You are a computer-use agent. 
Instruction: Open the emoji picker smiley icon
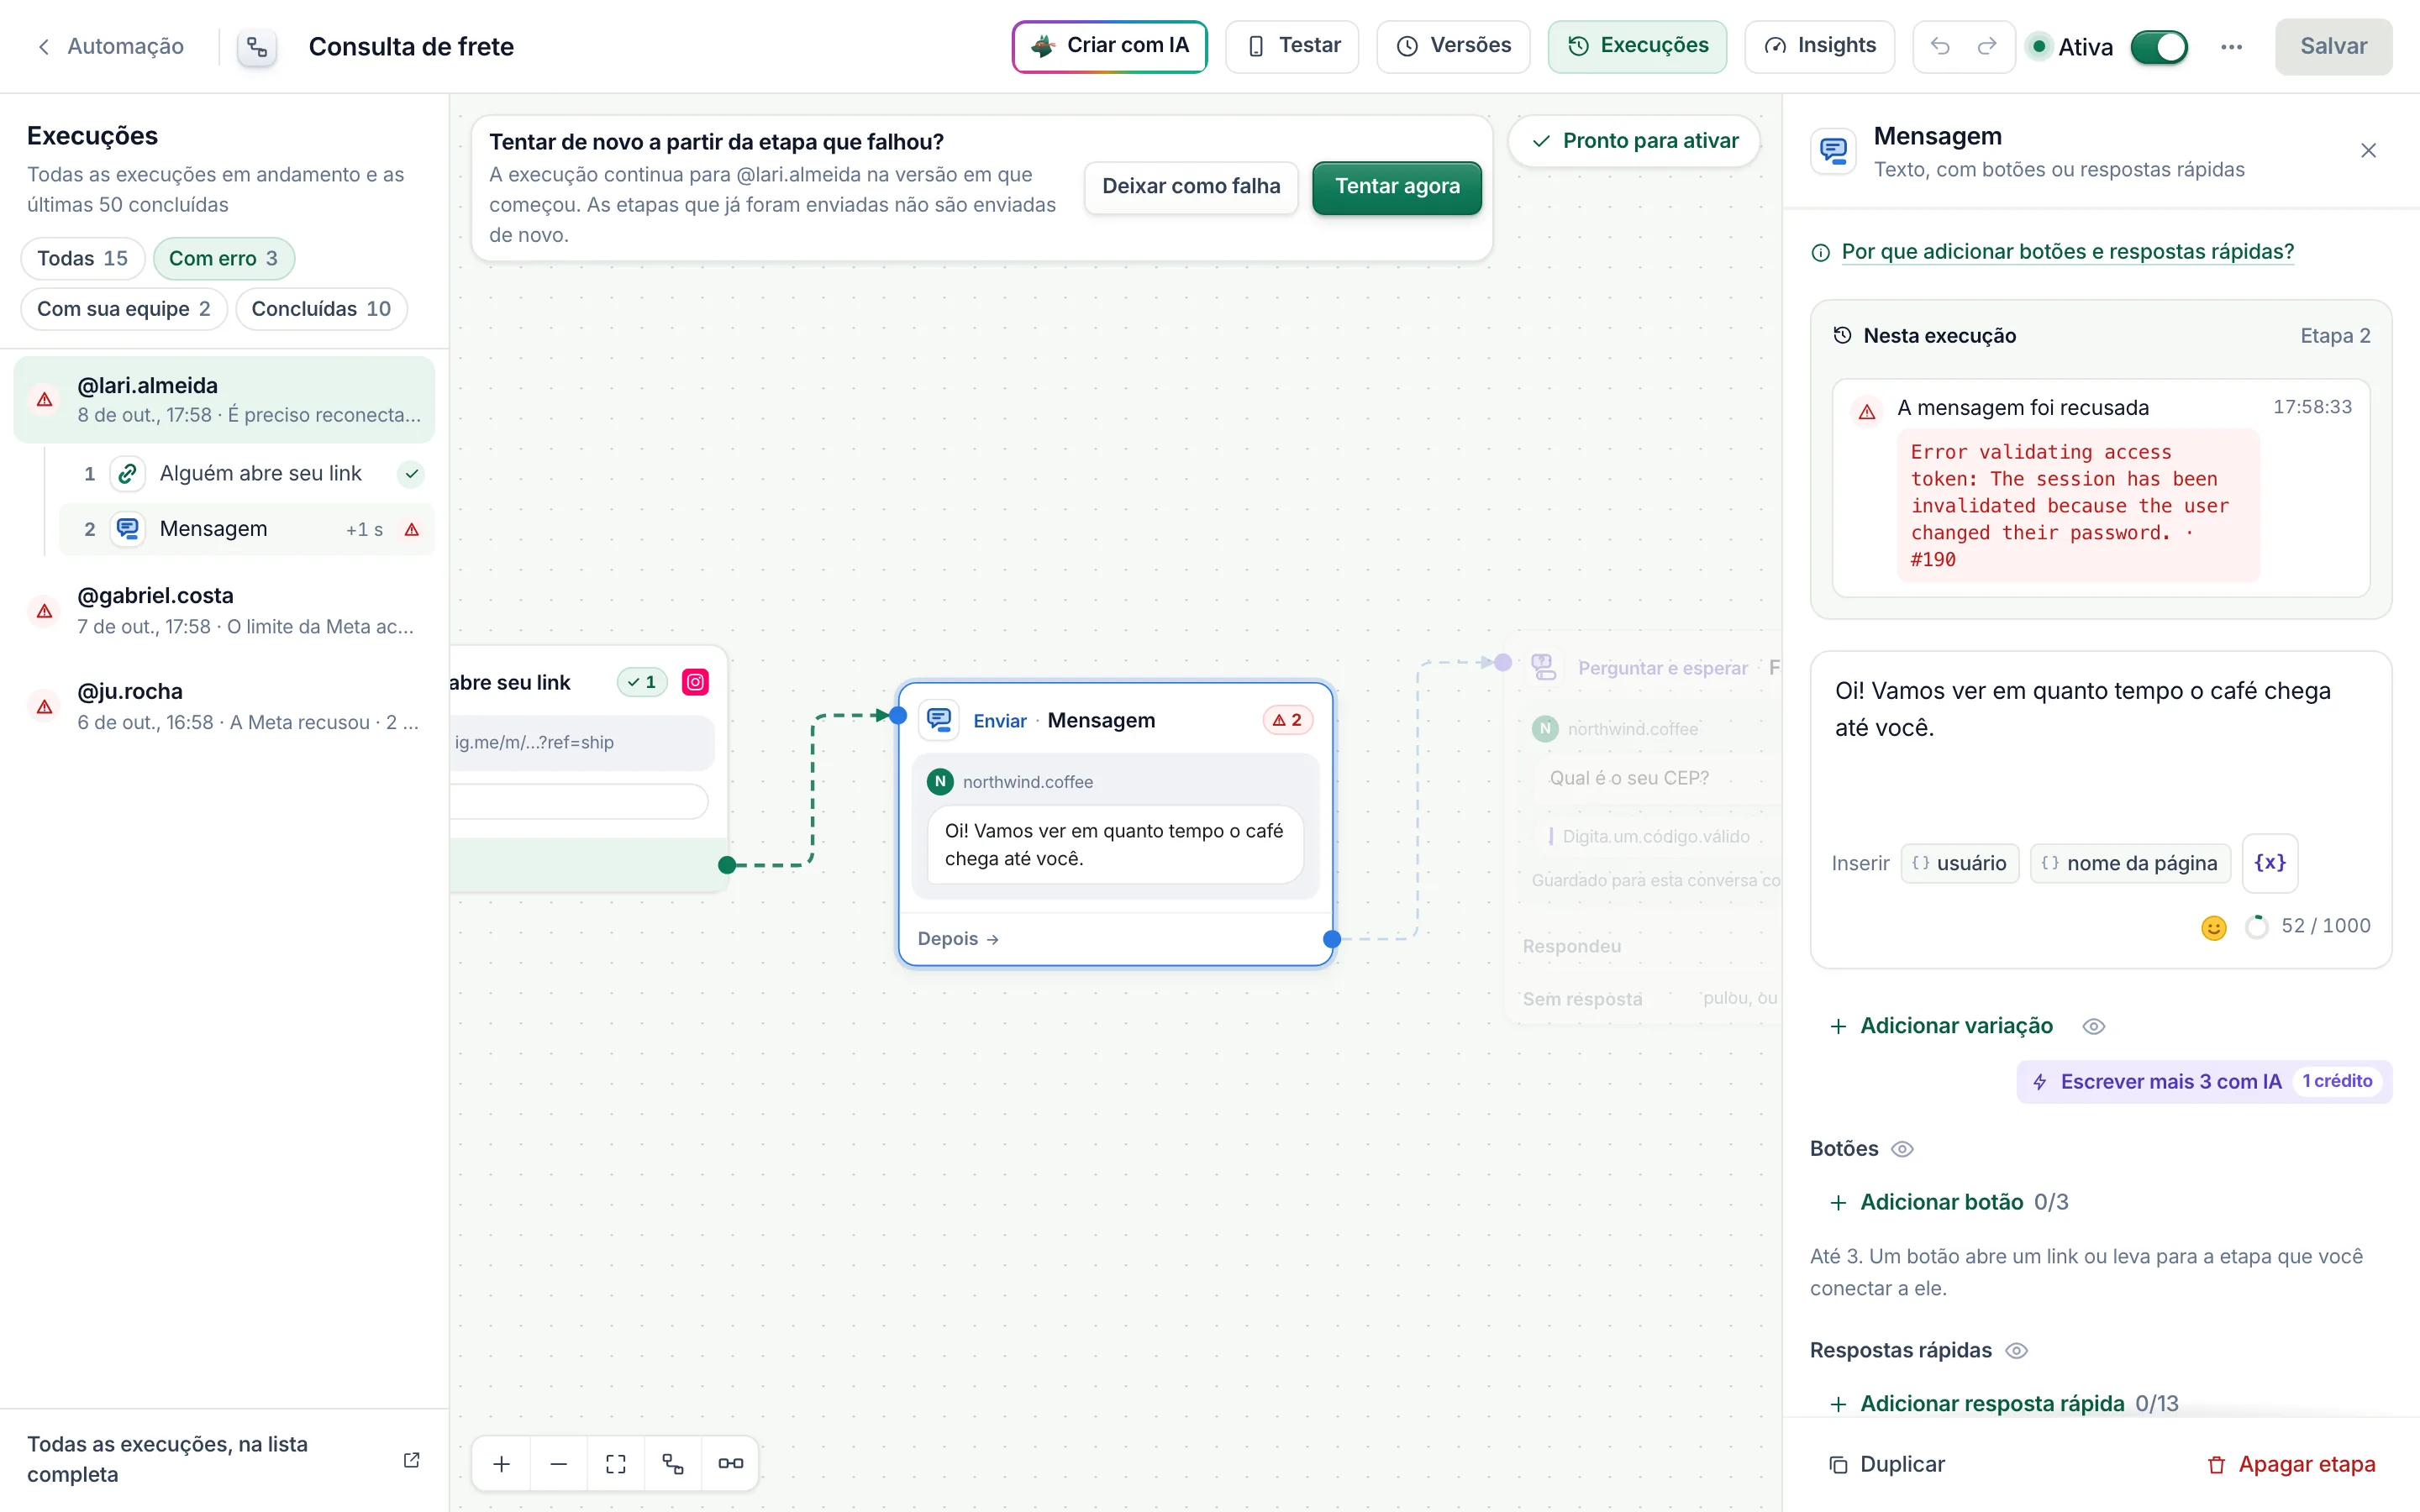click(2214, 927)
